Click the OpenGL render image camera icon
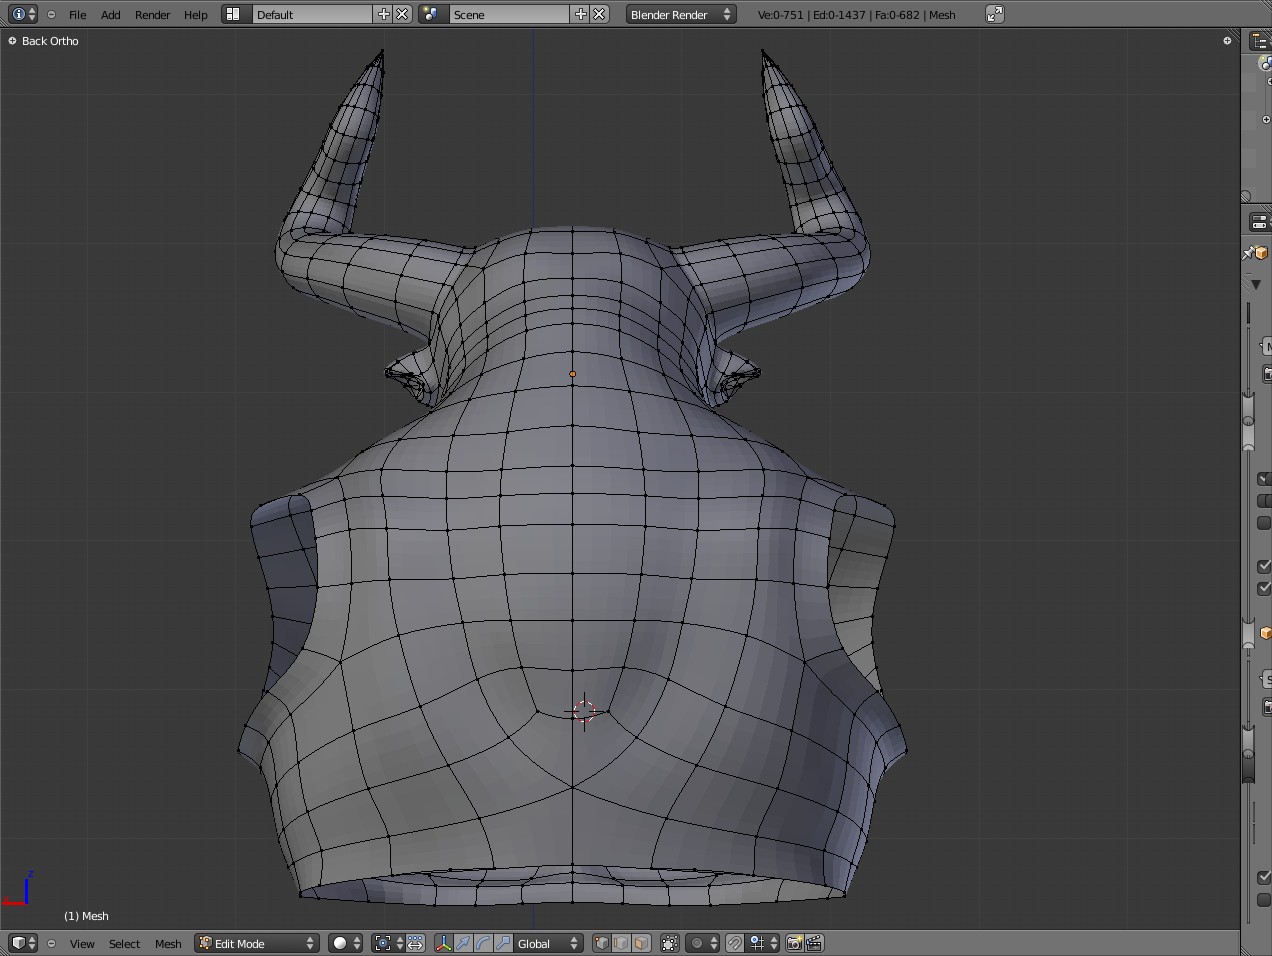The height and width of the screenshot is (956, 1272). click(795, 943)
